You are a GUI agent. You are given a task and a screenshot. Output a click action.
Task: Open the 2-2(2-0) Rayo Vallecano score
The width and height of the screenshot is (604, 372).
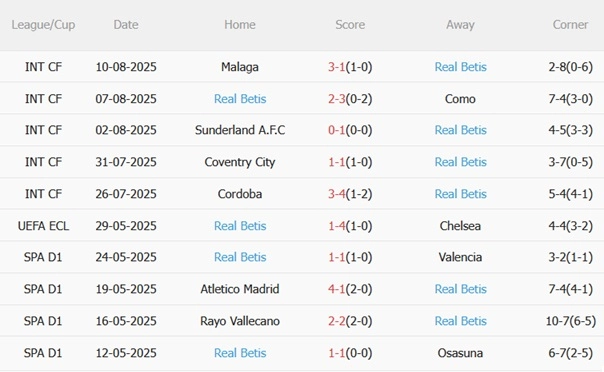(x=350, y=321)
